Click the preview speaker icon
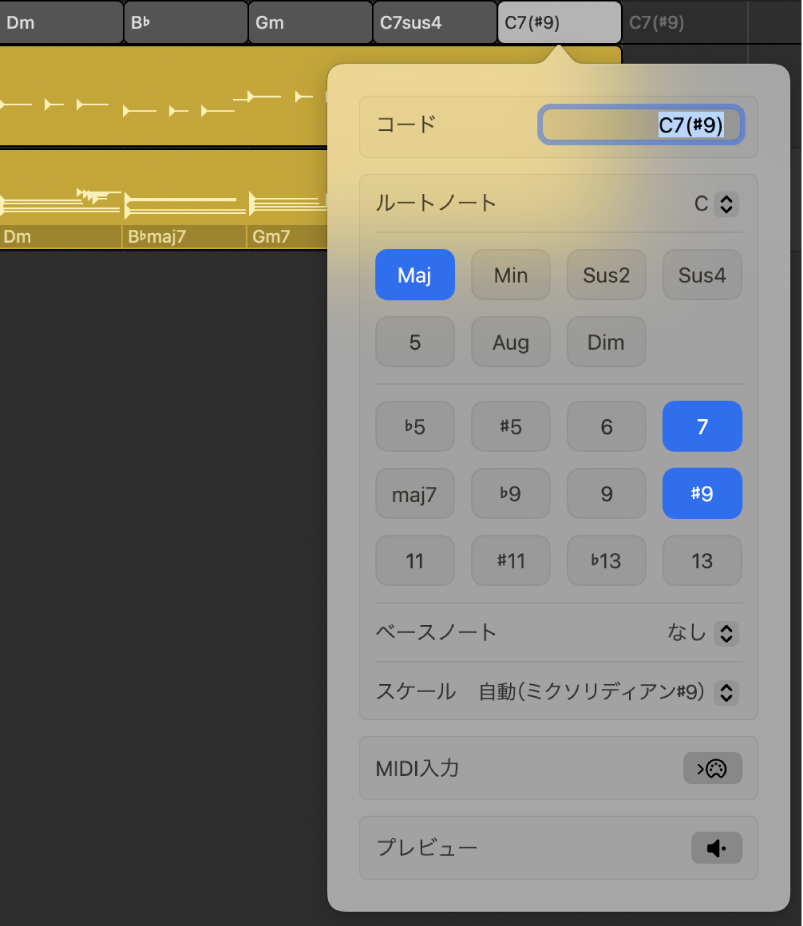 716,847
